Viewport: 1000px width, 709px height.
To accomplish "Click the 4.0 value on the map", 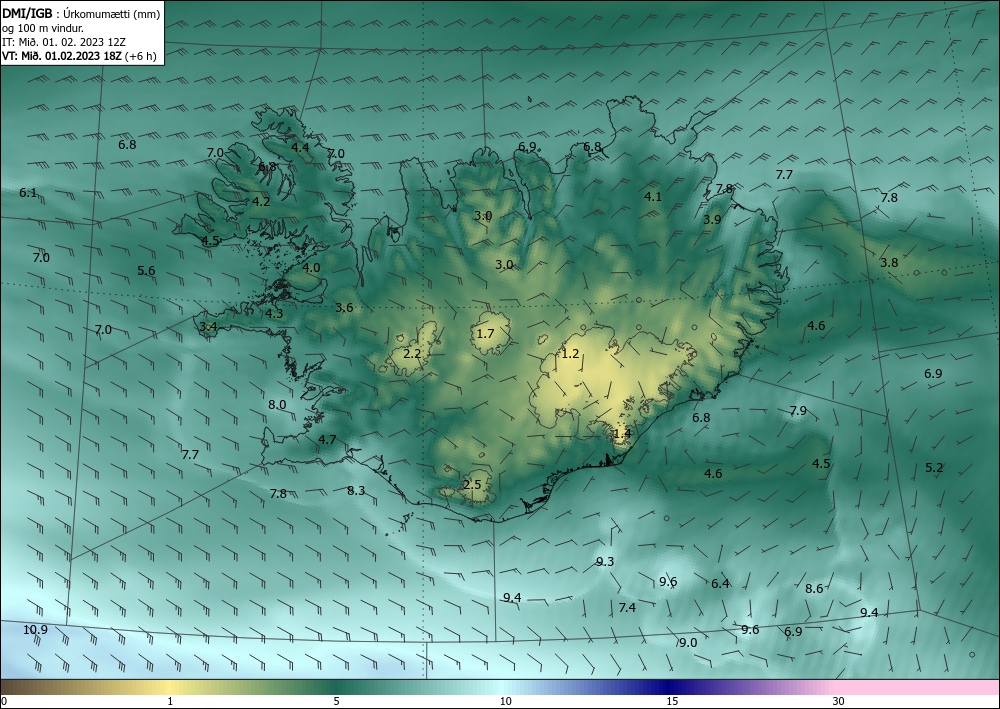I will (311, 268).
